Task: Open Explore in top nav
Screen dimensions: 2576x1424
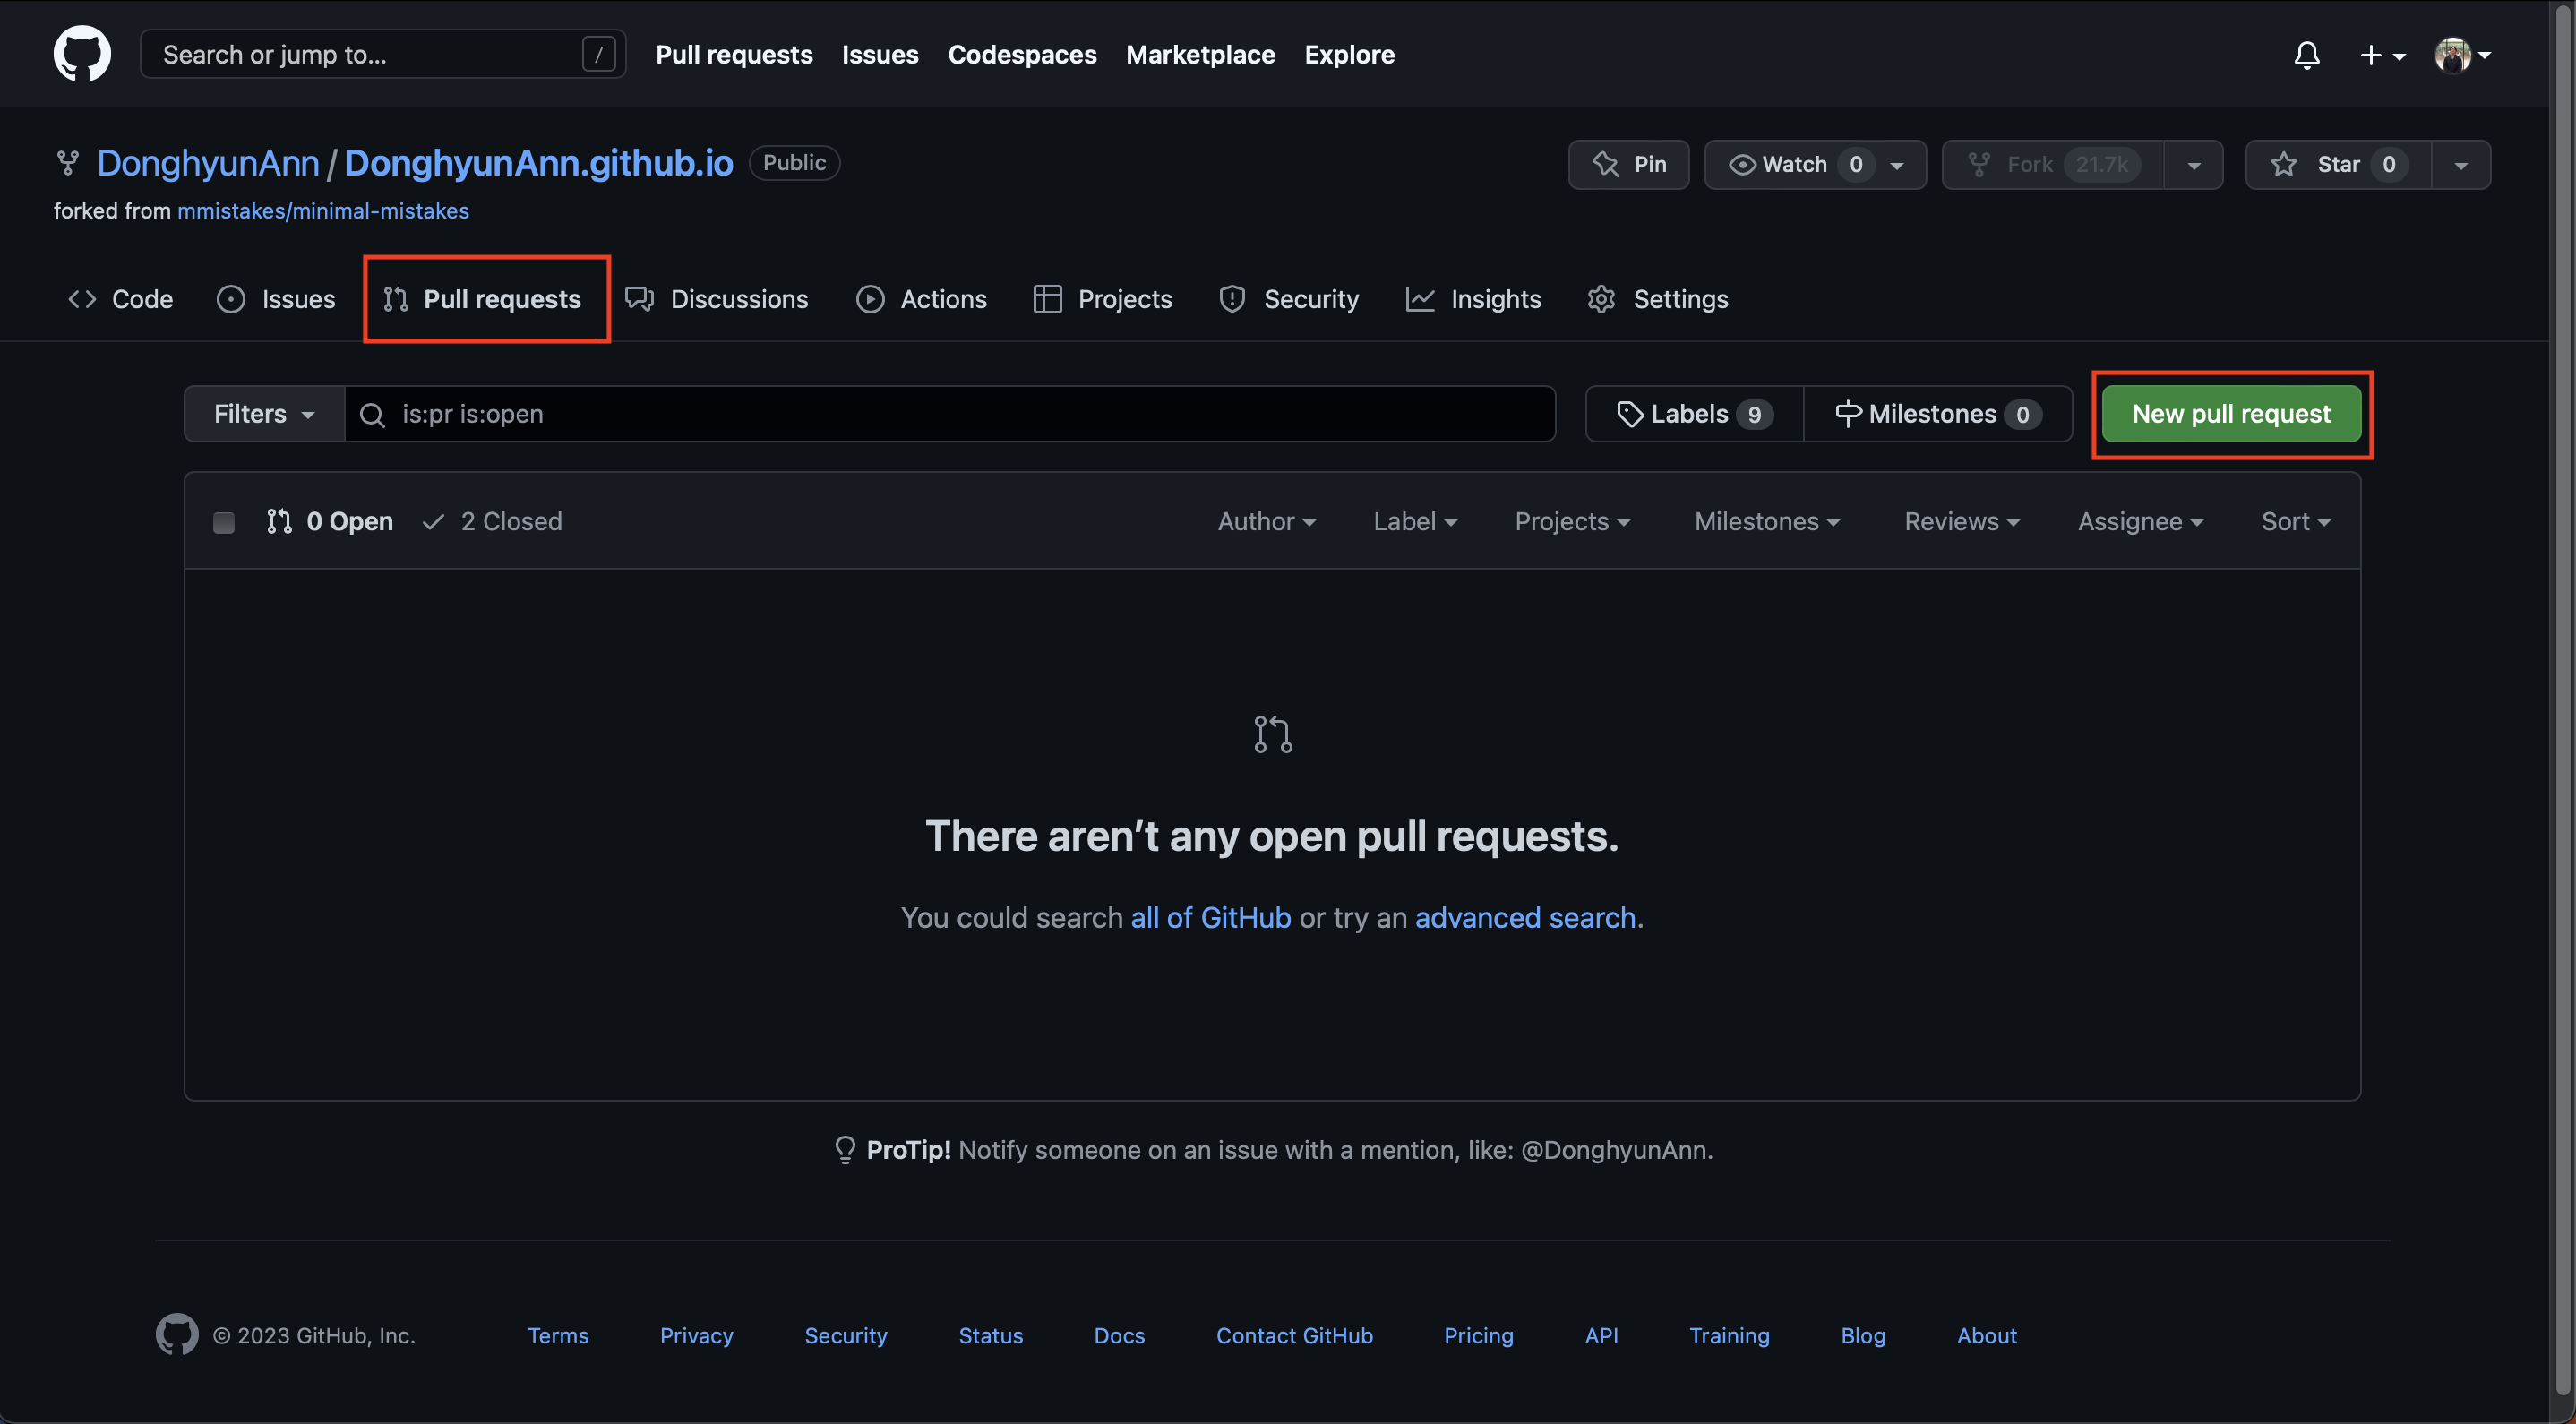Action: pos(1349,54)
